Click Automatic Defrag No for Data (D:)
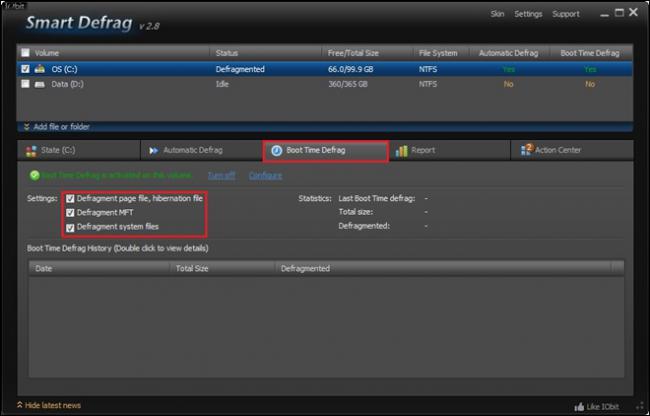This screenshot has height=416, width=650. [508, 84]
